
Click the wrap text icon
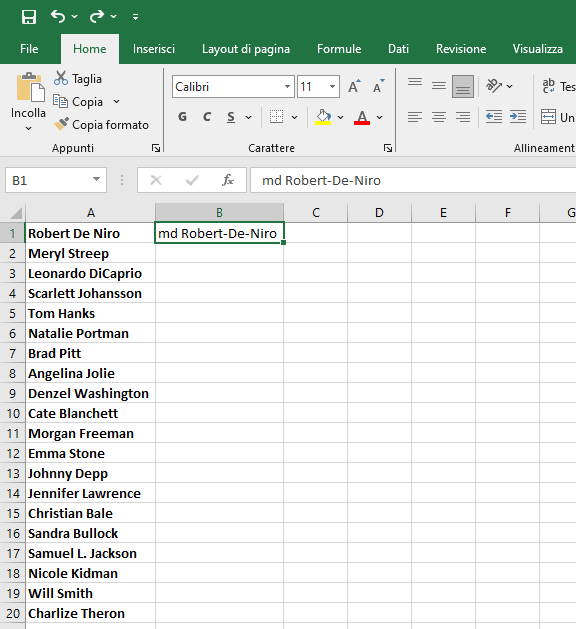coord(548,86)
